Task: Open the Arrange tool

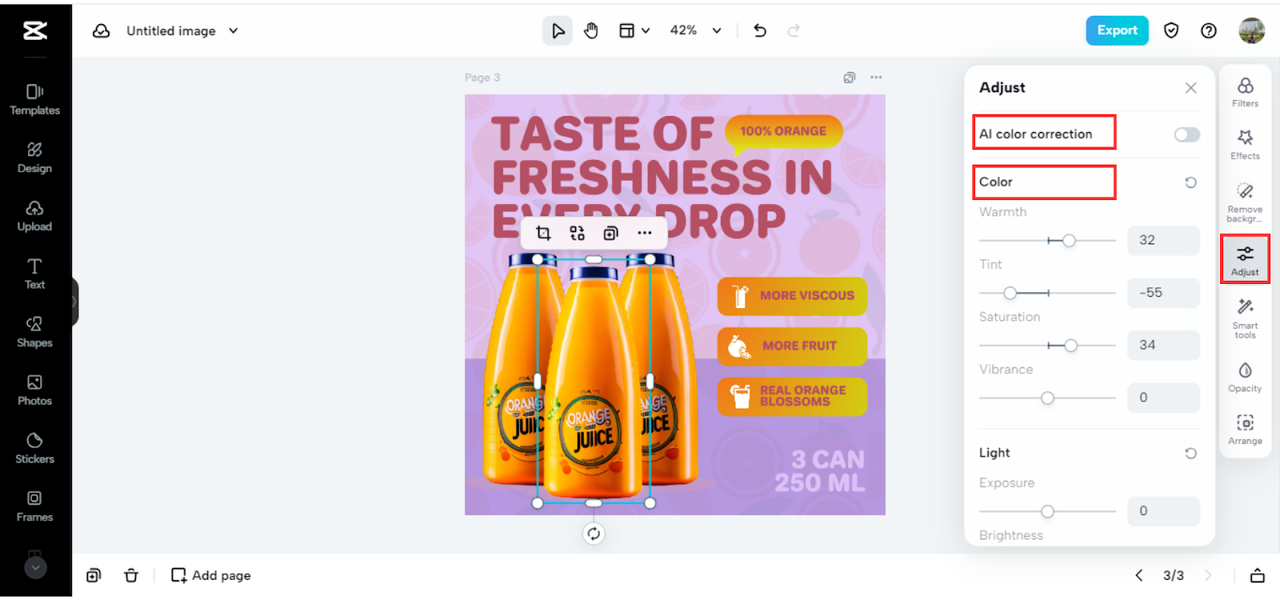Action: pyautogui.click(x=1245, y=430)
